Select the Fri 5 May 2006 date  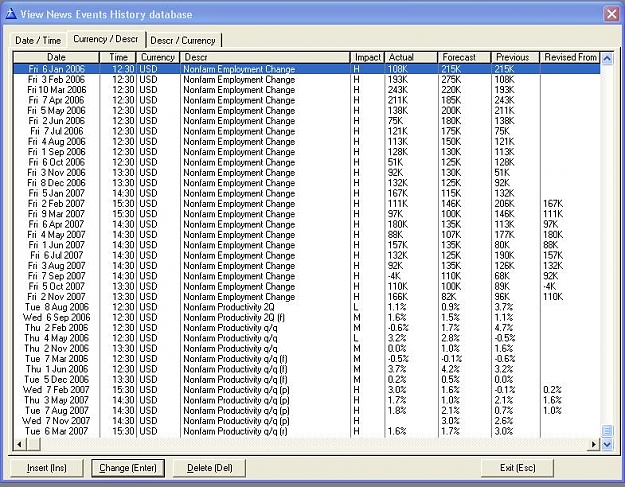pyautogui.click(x=56, y=110)
